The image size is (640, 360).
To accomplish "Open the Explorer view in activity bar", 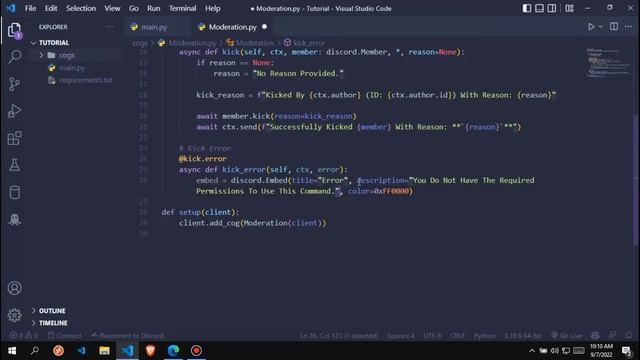I will pos(14,30).
